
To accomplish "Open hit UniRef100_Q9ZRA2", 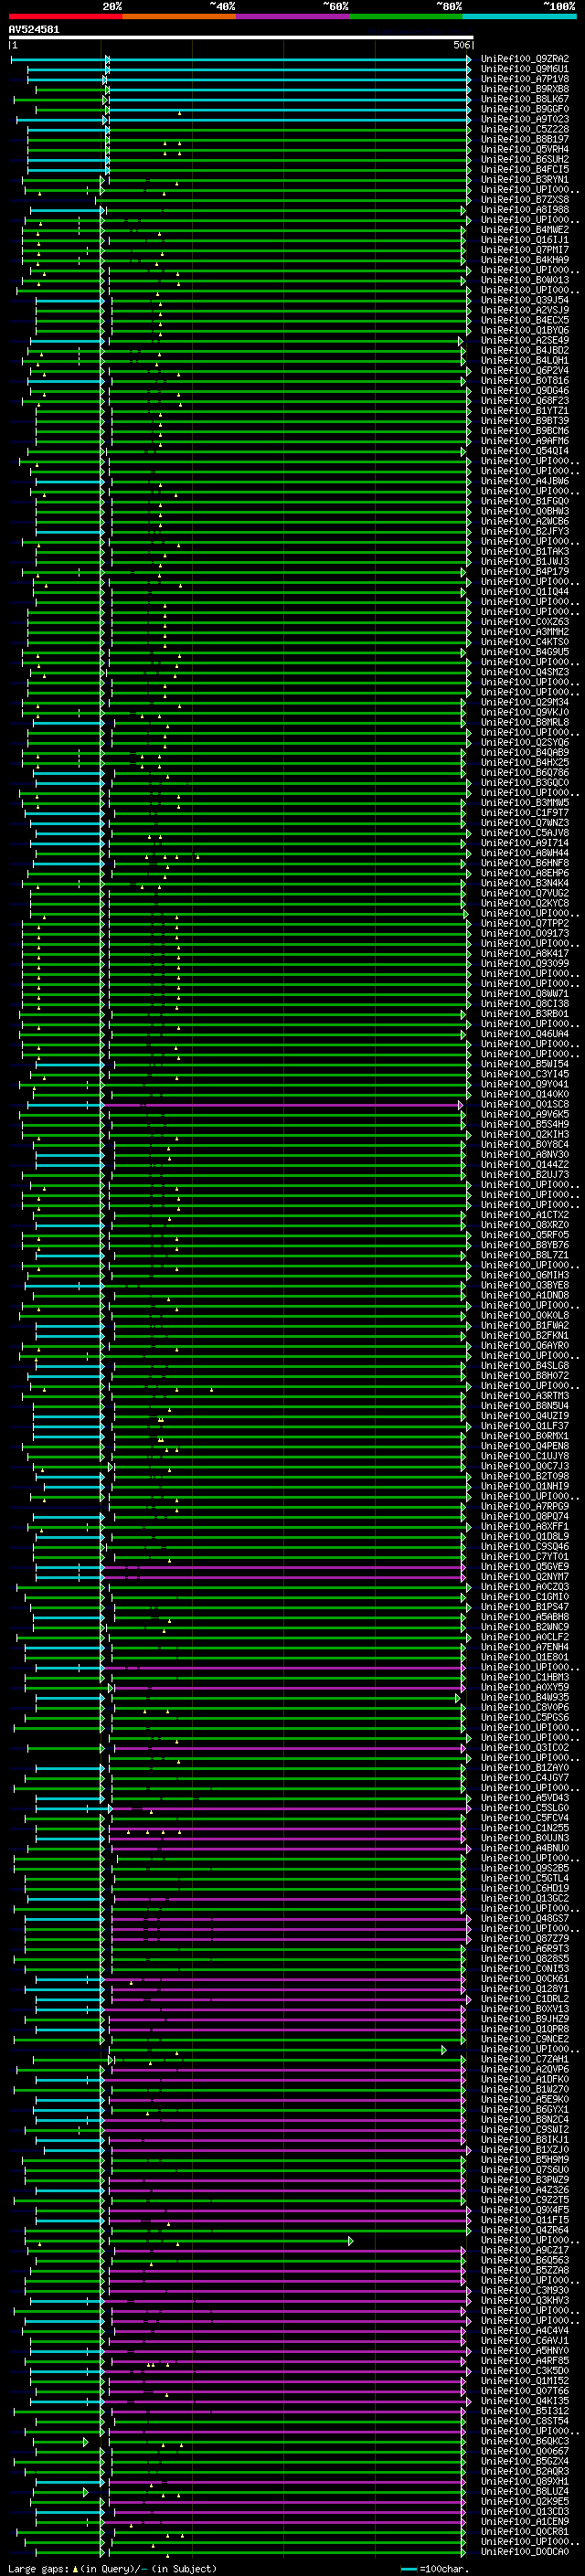I will (x=525, y=59).
